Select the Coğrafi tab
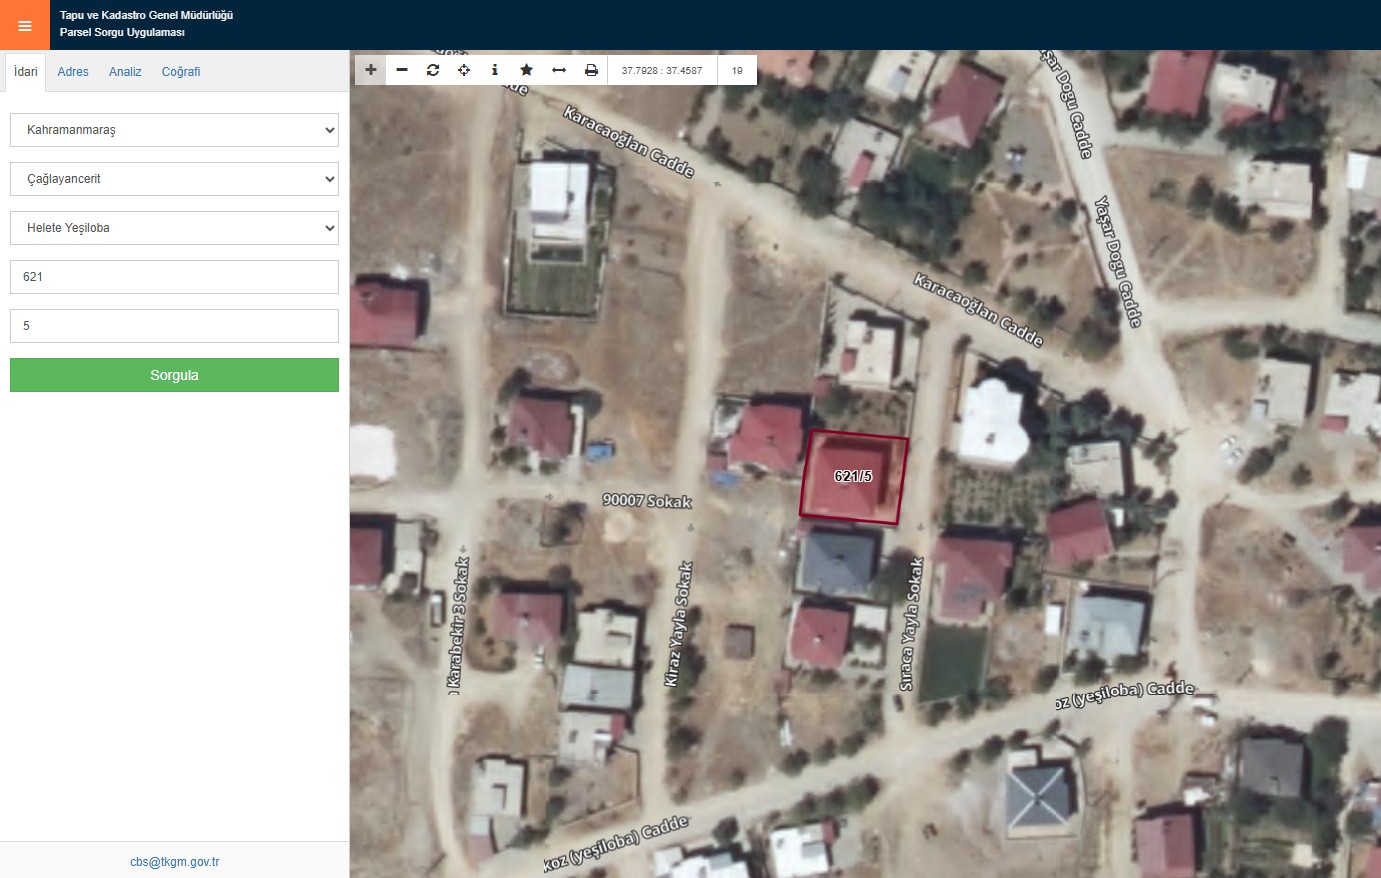The width and height of the screenshot is (1381, 878). [x=181, y=72]
